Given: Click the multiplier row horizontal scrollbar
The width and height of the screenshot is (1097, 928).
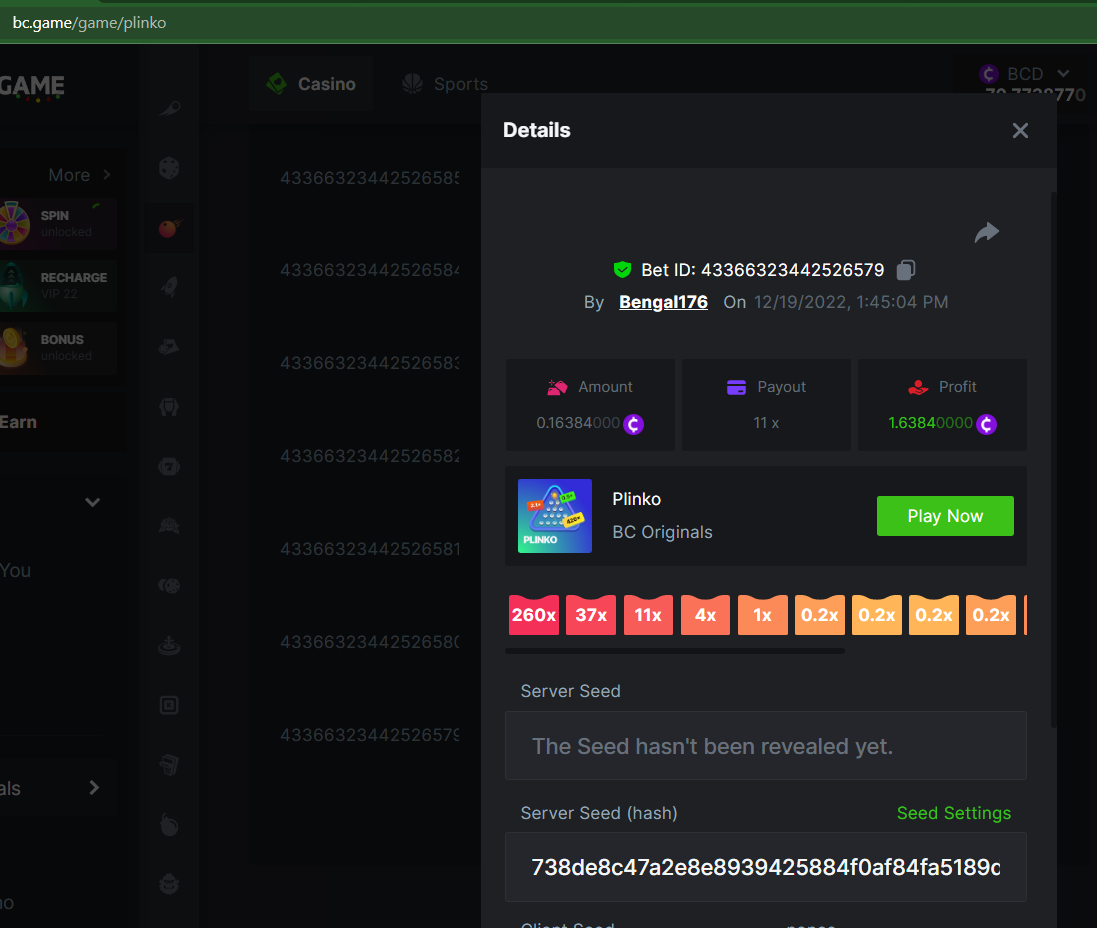Looking at the screenshot, I should pyautogui.click(x=674, y=651).
